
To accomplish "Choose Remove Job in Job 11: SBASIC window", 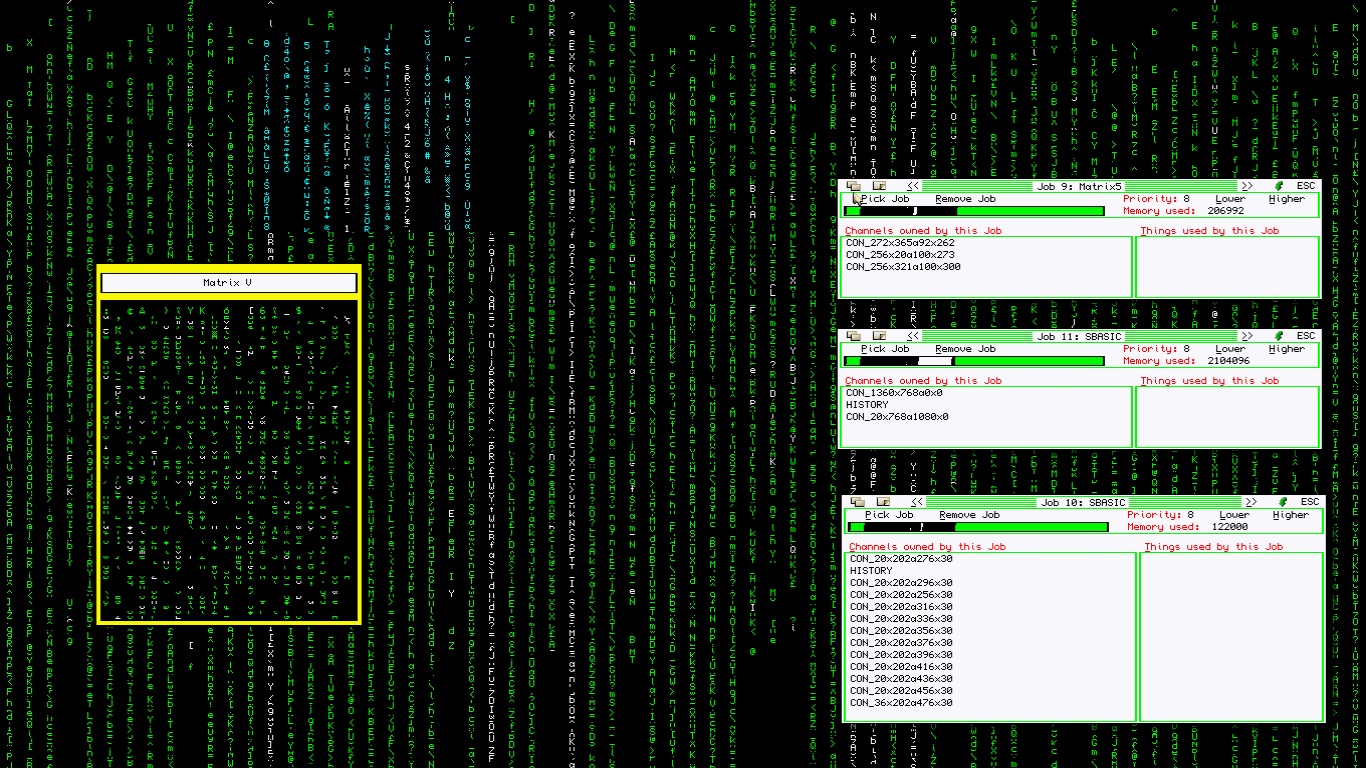I will 965,349.
